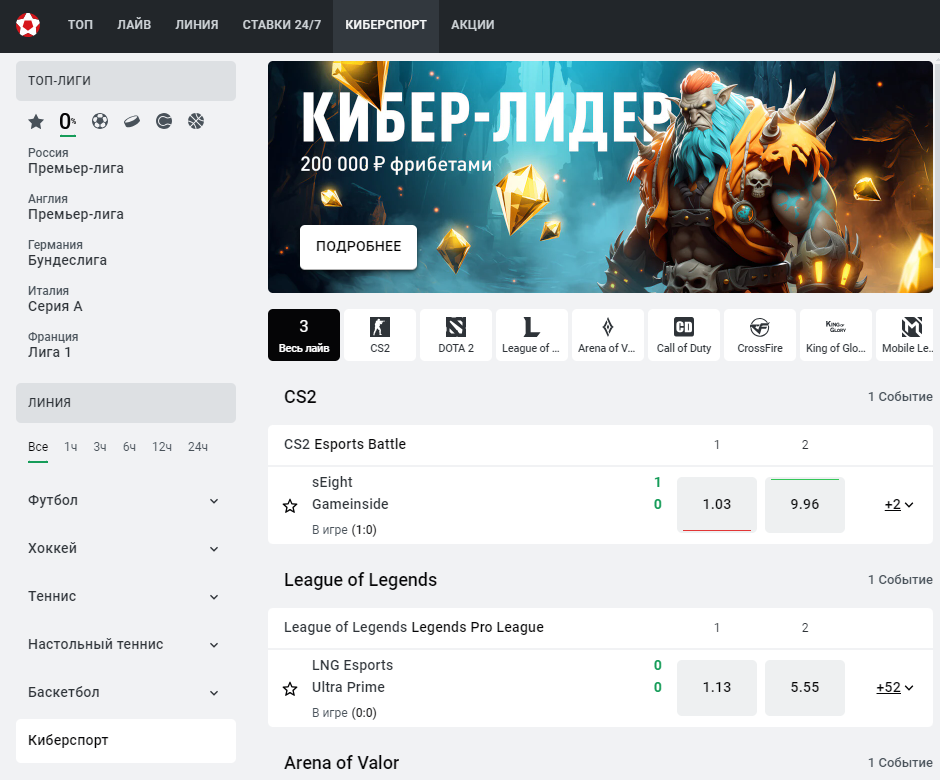Screen dimensions: 940x780
Task: Open the League of Legends filter tile
Action: coord(532,335)
